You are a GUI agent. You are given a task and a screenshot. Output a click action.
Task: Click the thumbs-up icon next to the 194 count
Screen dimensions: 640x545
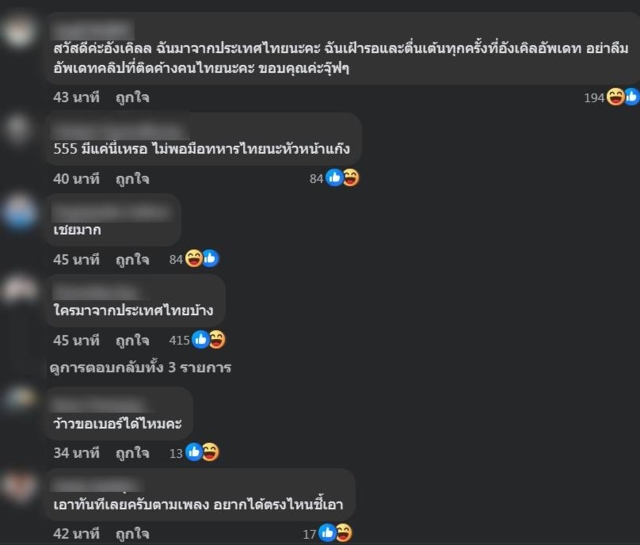click(x=632, y=97)
